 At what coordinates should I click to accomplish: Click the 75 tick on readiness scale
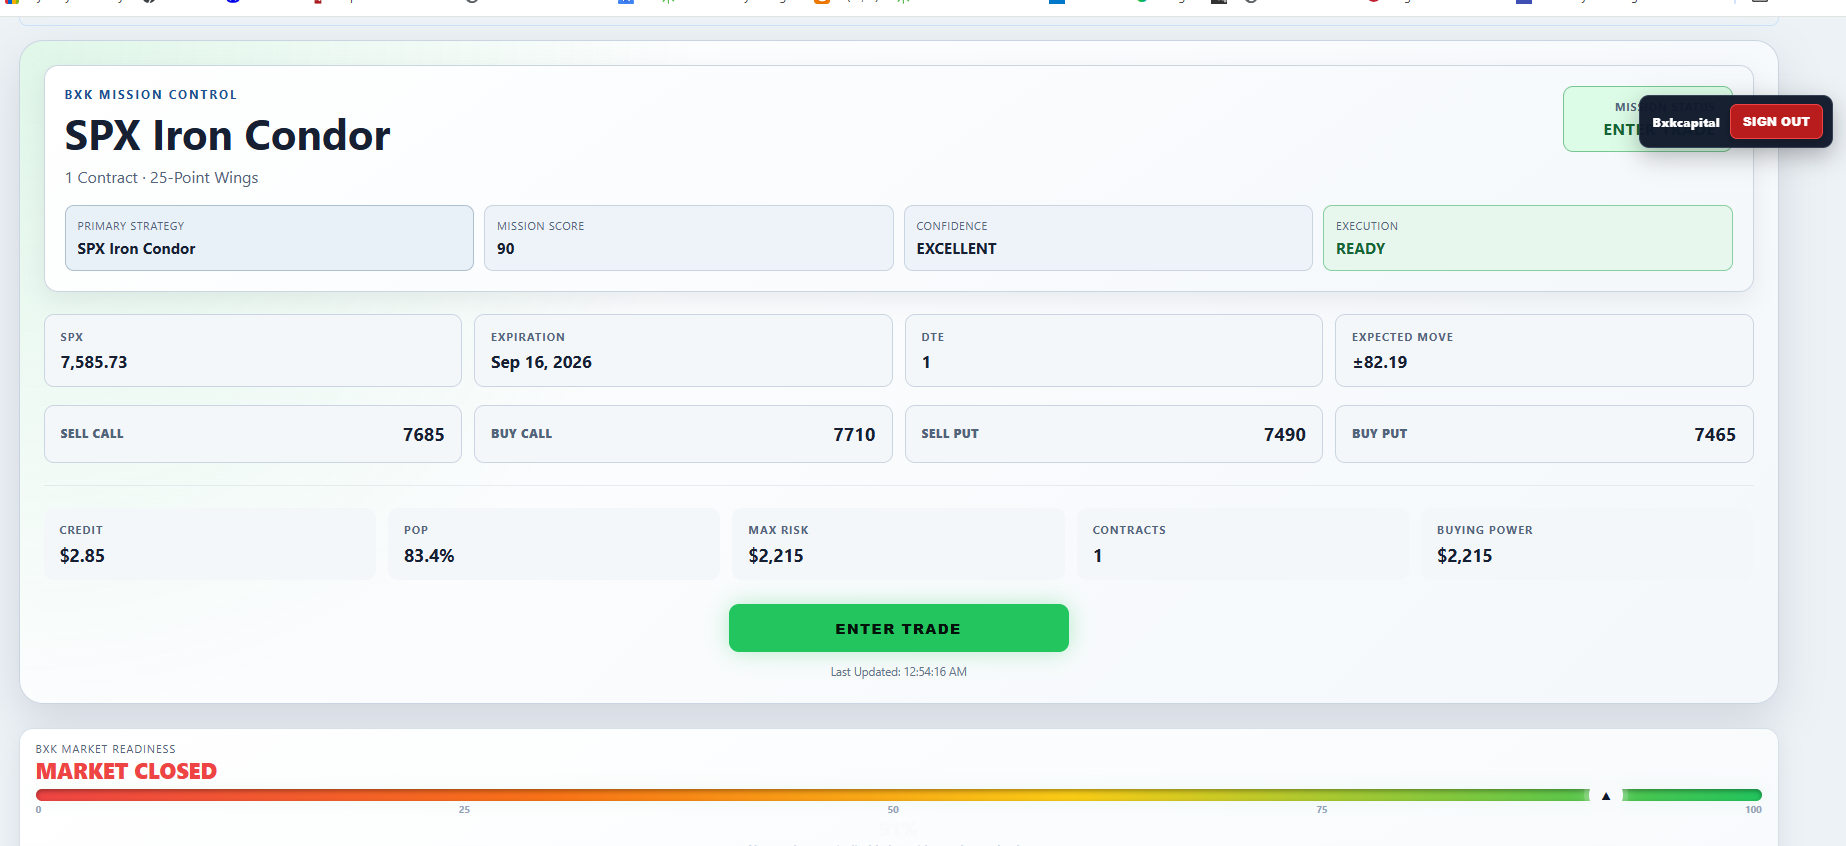coord(1322,810)
